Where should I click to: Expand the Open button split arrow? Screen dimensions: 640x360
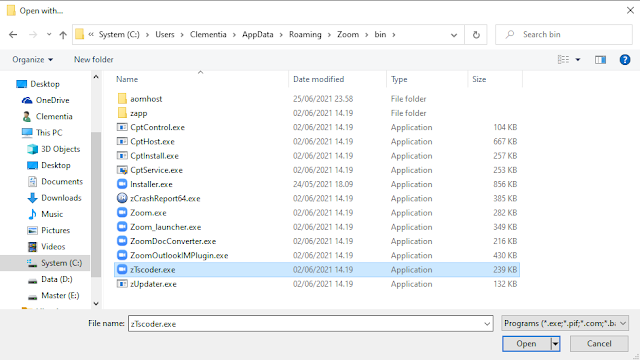coord(555,344)
